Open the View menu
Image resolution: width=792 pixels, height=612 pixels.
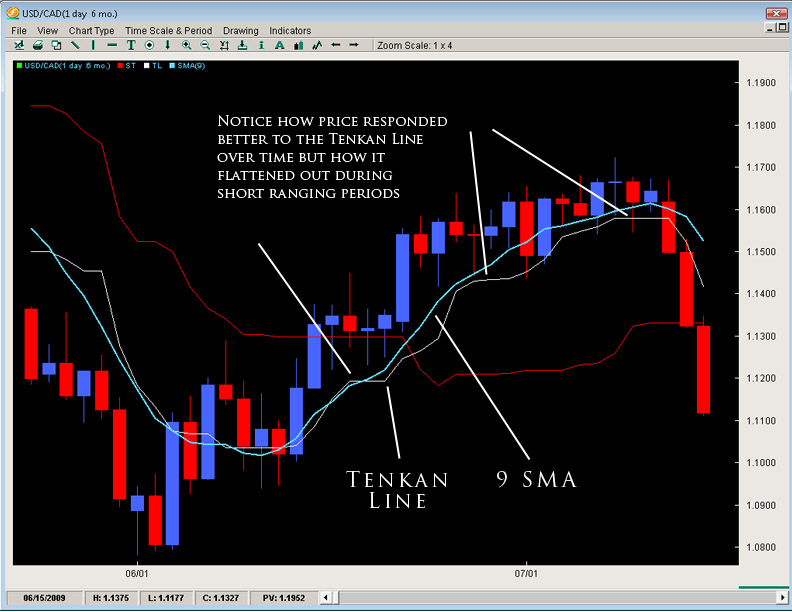click(x=47, y=31)
